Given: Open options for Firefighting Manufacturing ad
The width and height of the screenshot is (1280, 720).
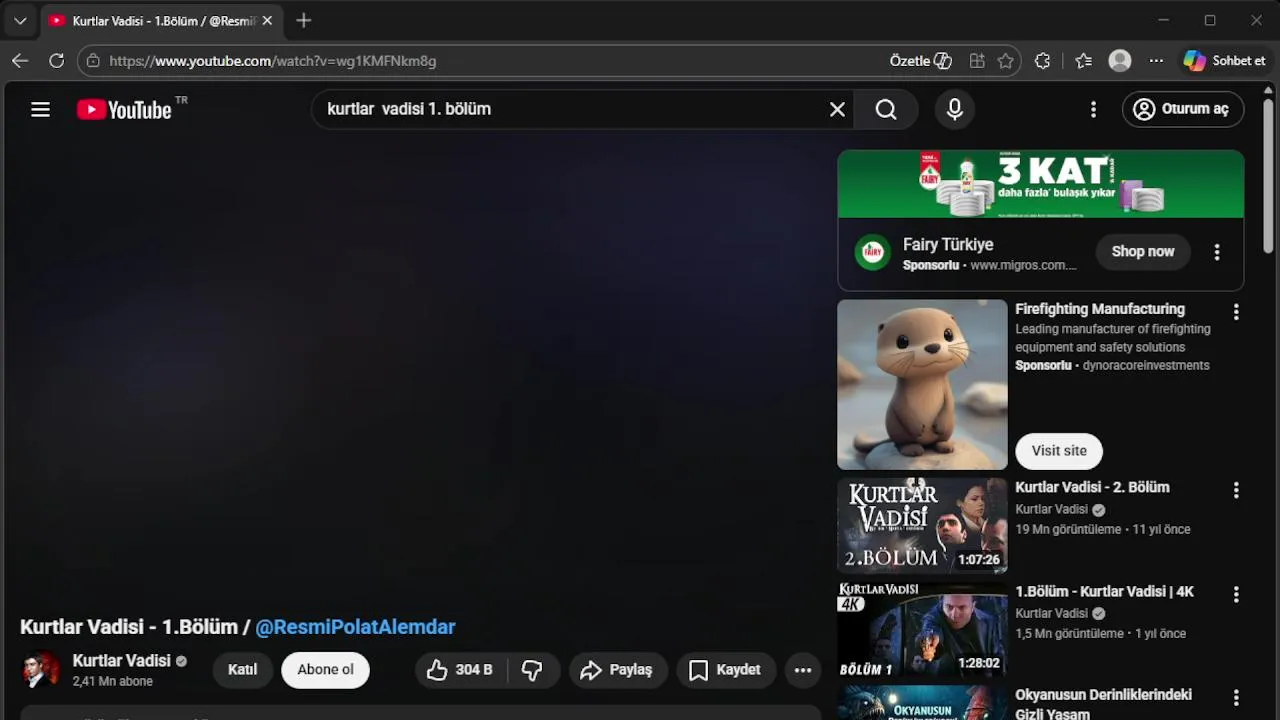Looking at the screenshot, I should click(1236, 312).
